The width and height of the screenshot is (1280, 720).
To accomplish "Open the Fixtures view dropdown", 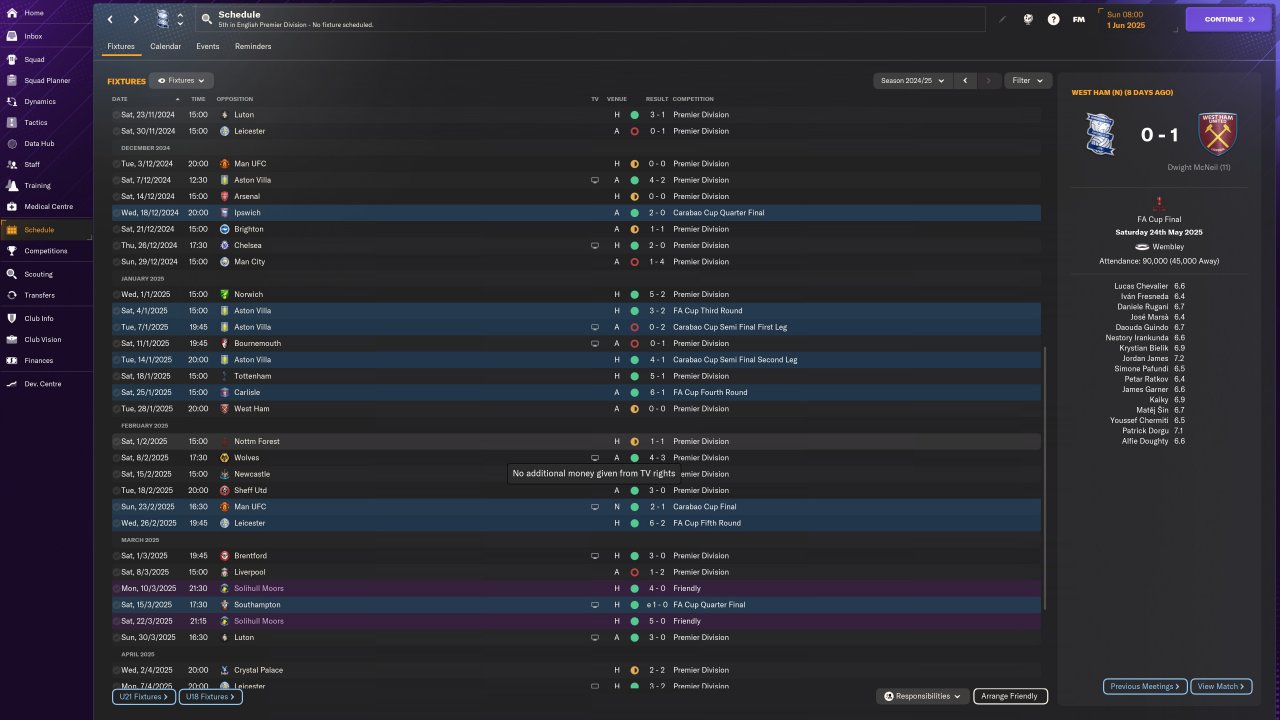I will pyautogui.click(x=182, y=80).
